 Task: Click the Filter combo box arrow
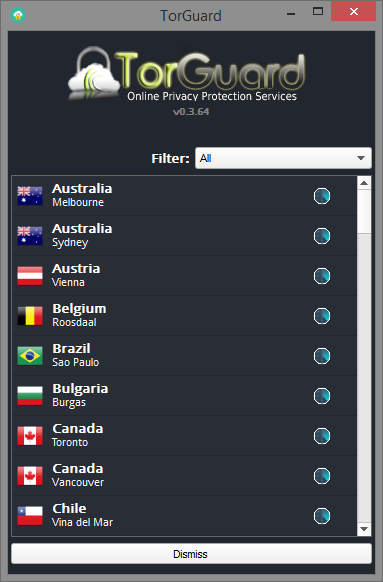(x=361, y=158)
